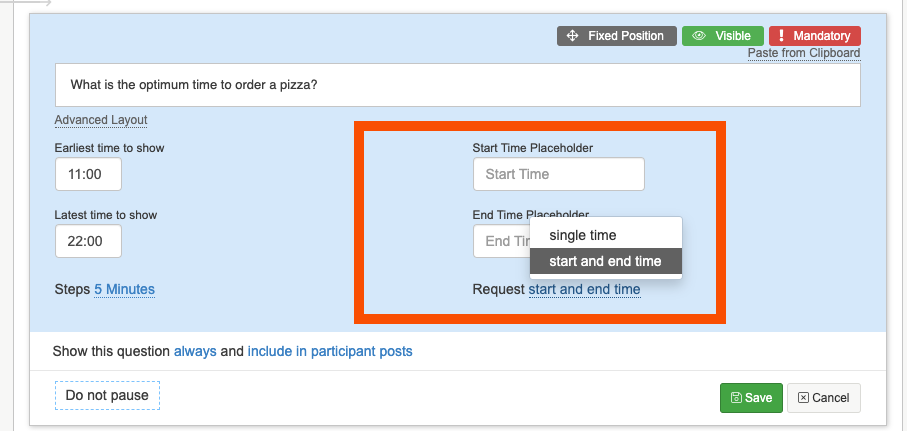
Task: Click the Cancel button with X icon
Action: point(823,397)
